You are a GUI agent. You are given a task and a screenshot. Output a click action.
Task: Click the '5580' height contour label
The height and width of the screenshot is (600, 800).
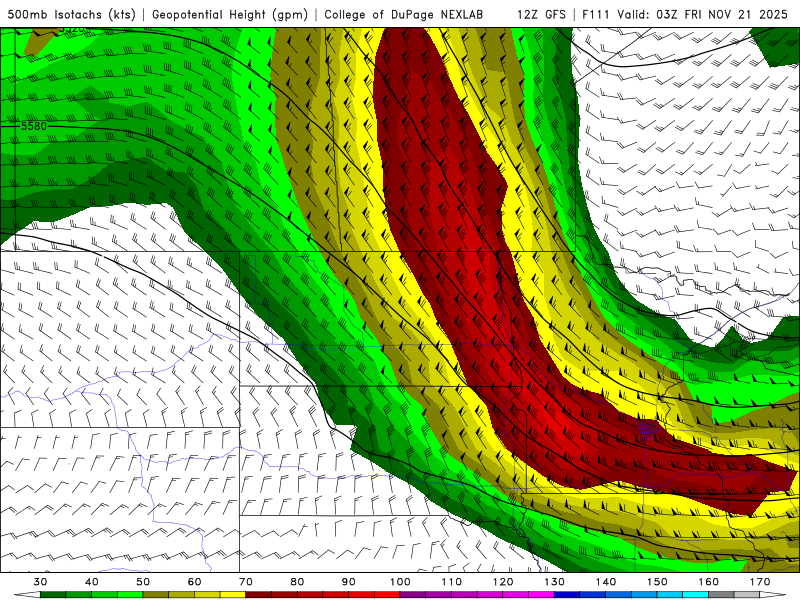pos(34,126)
